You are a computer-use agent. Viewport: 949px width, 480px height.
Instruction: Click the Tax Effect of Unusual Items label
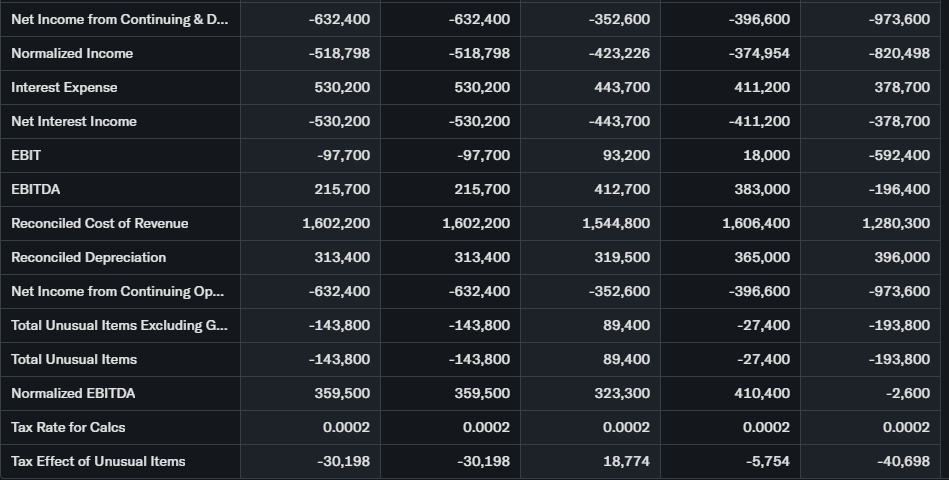tap(98, 461)
